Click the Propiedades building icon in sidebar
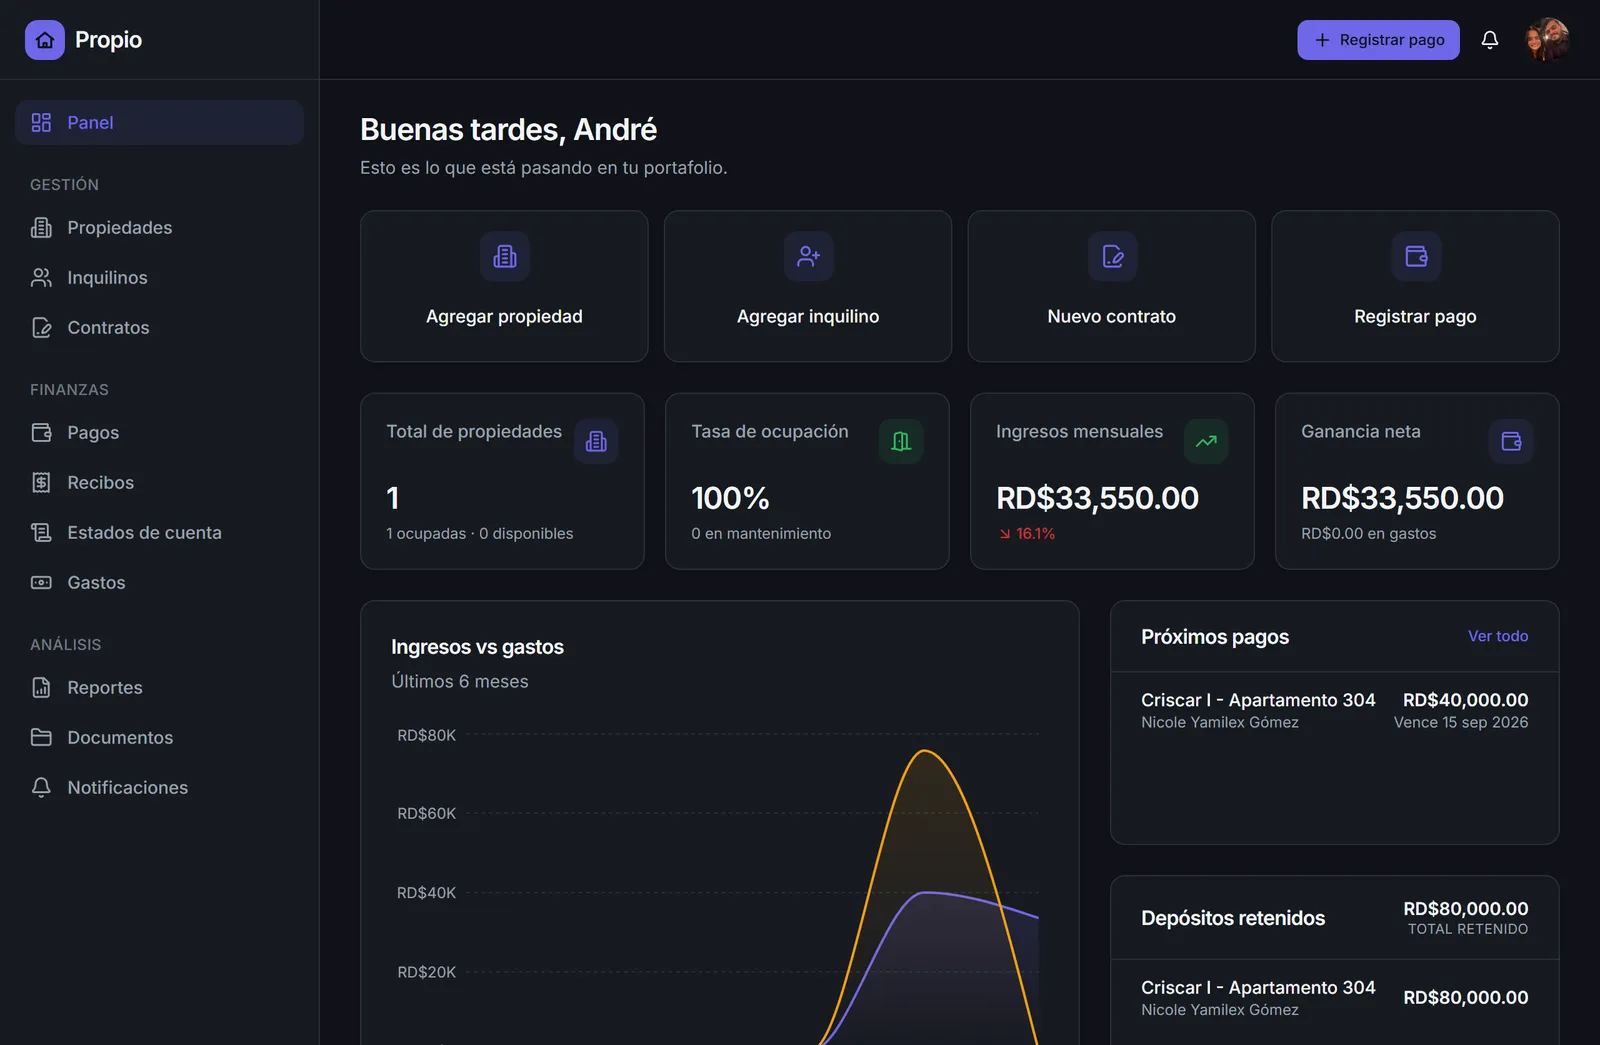The width and height of the screenshot is (1600, 1045). pyautogui.click(x=41, y=228)
